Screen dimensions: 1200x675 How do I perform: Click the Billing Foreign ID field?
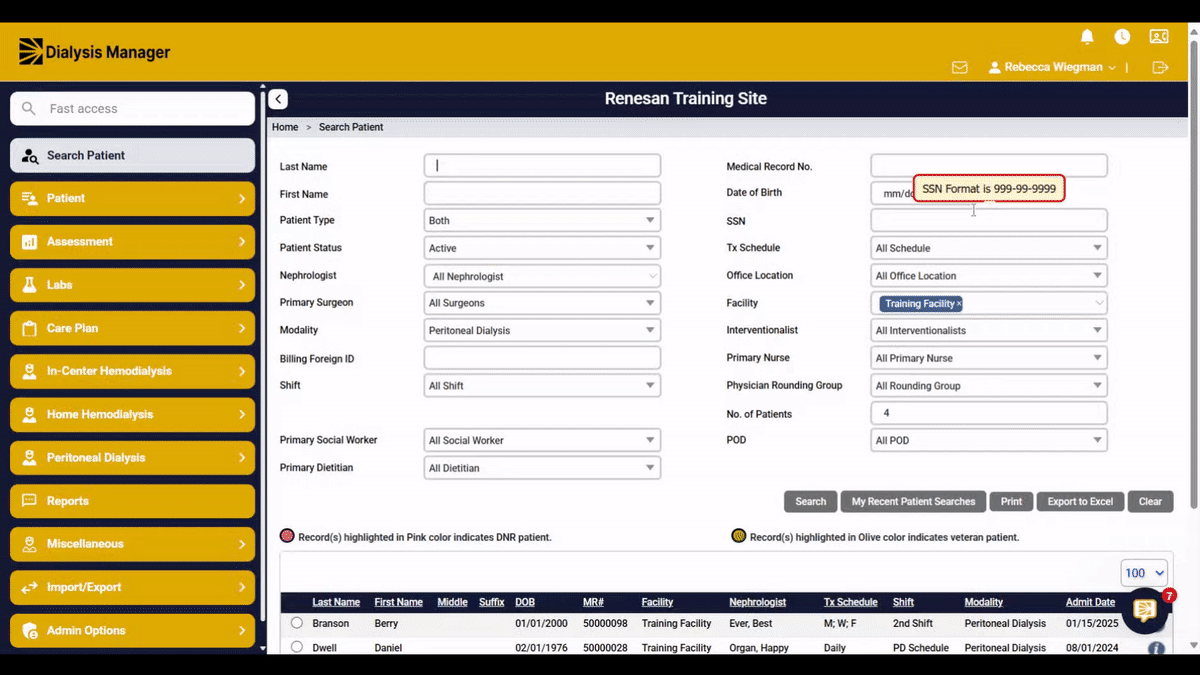[x=542, y=358]
